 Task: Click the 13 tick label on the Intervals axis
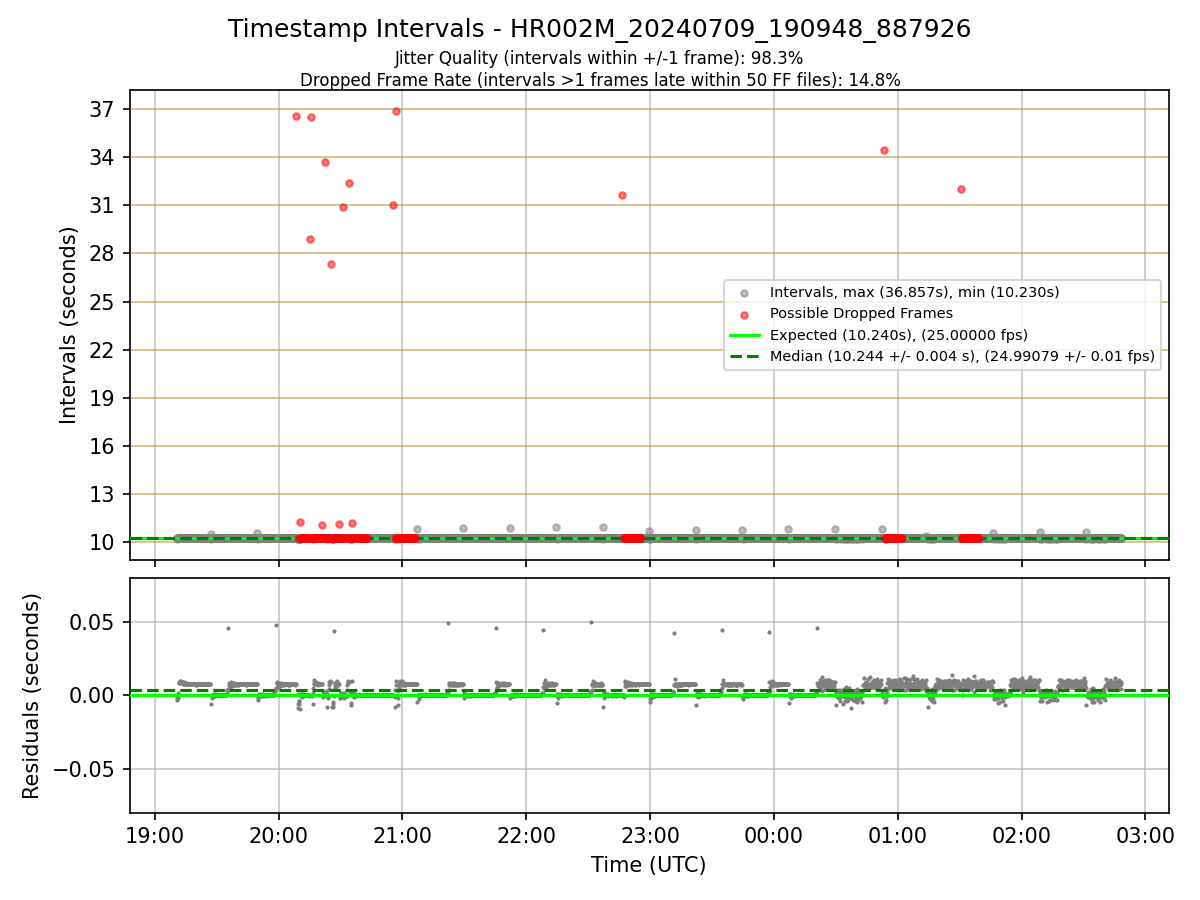coord(103,494)
